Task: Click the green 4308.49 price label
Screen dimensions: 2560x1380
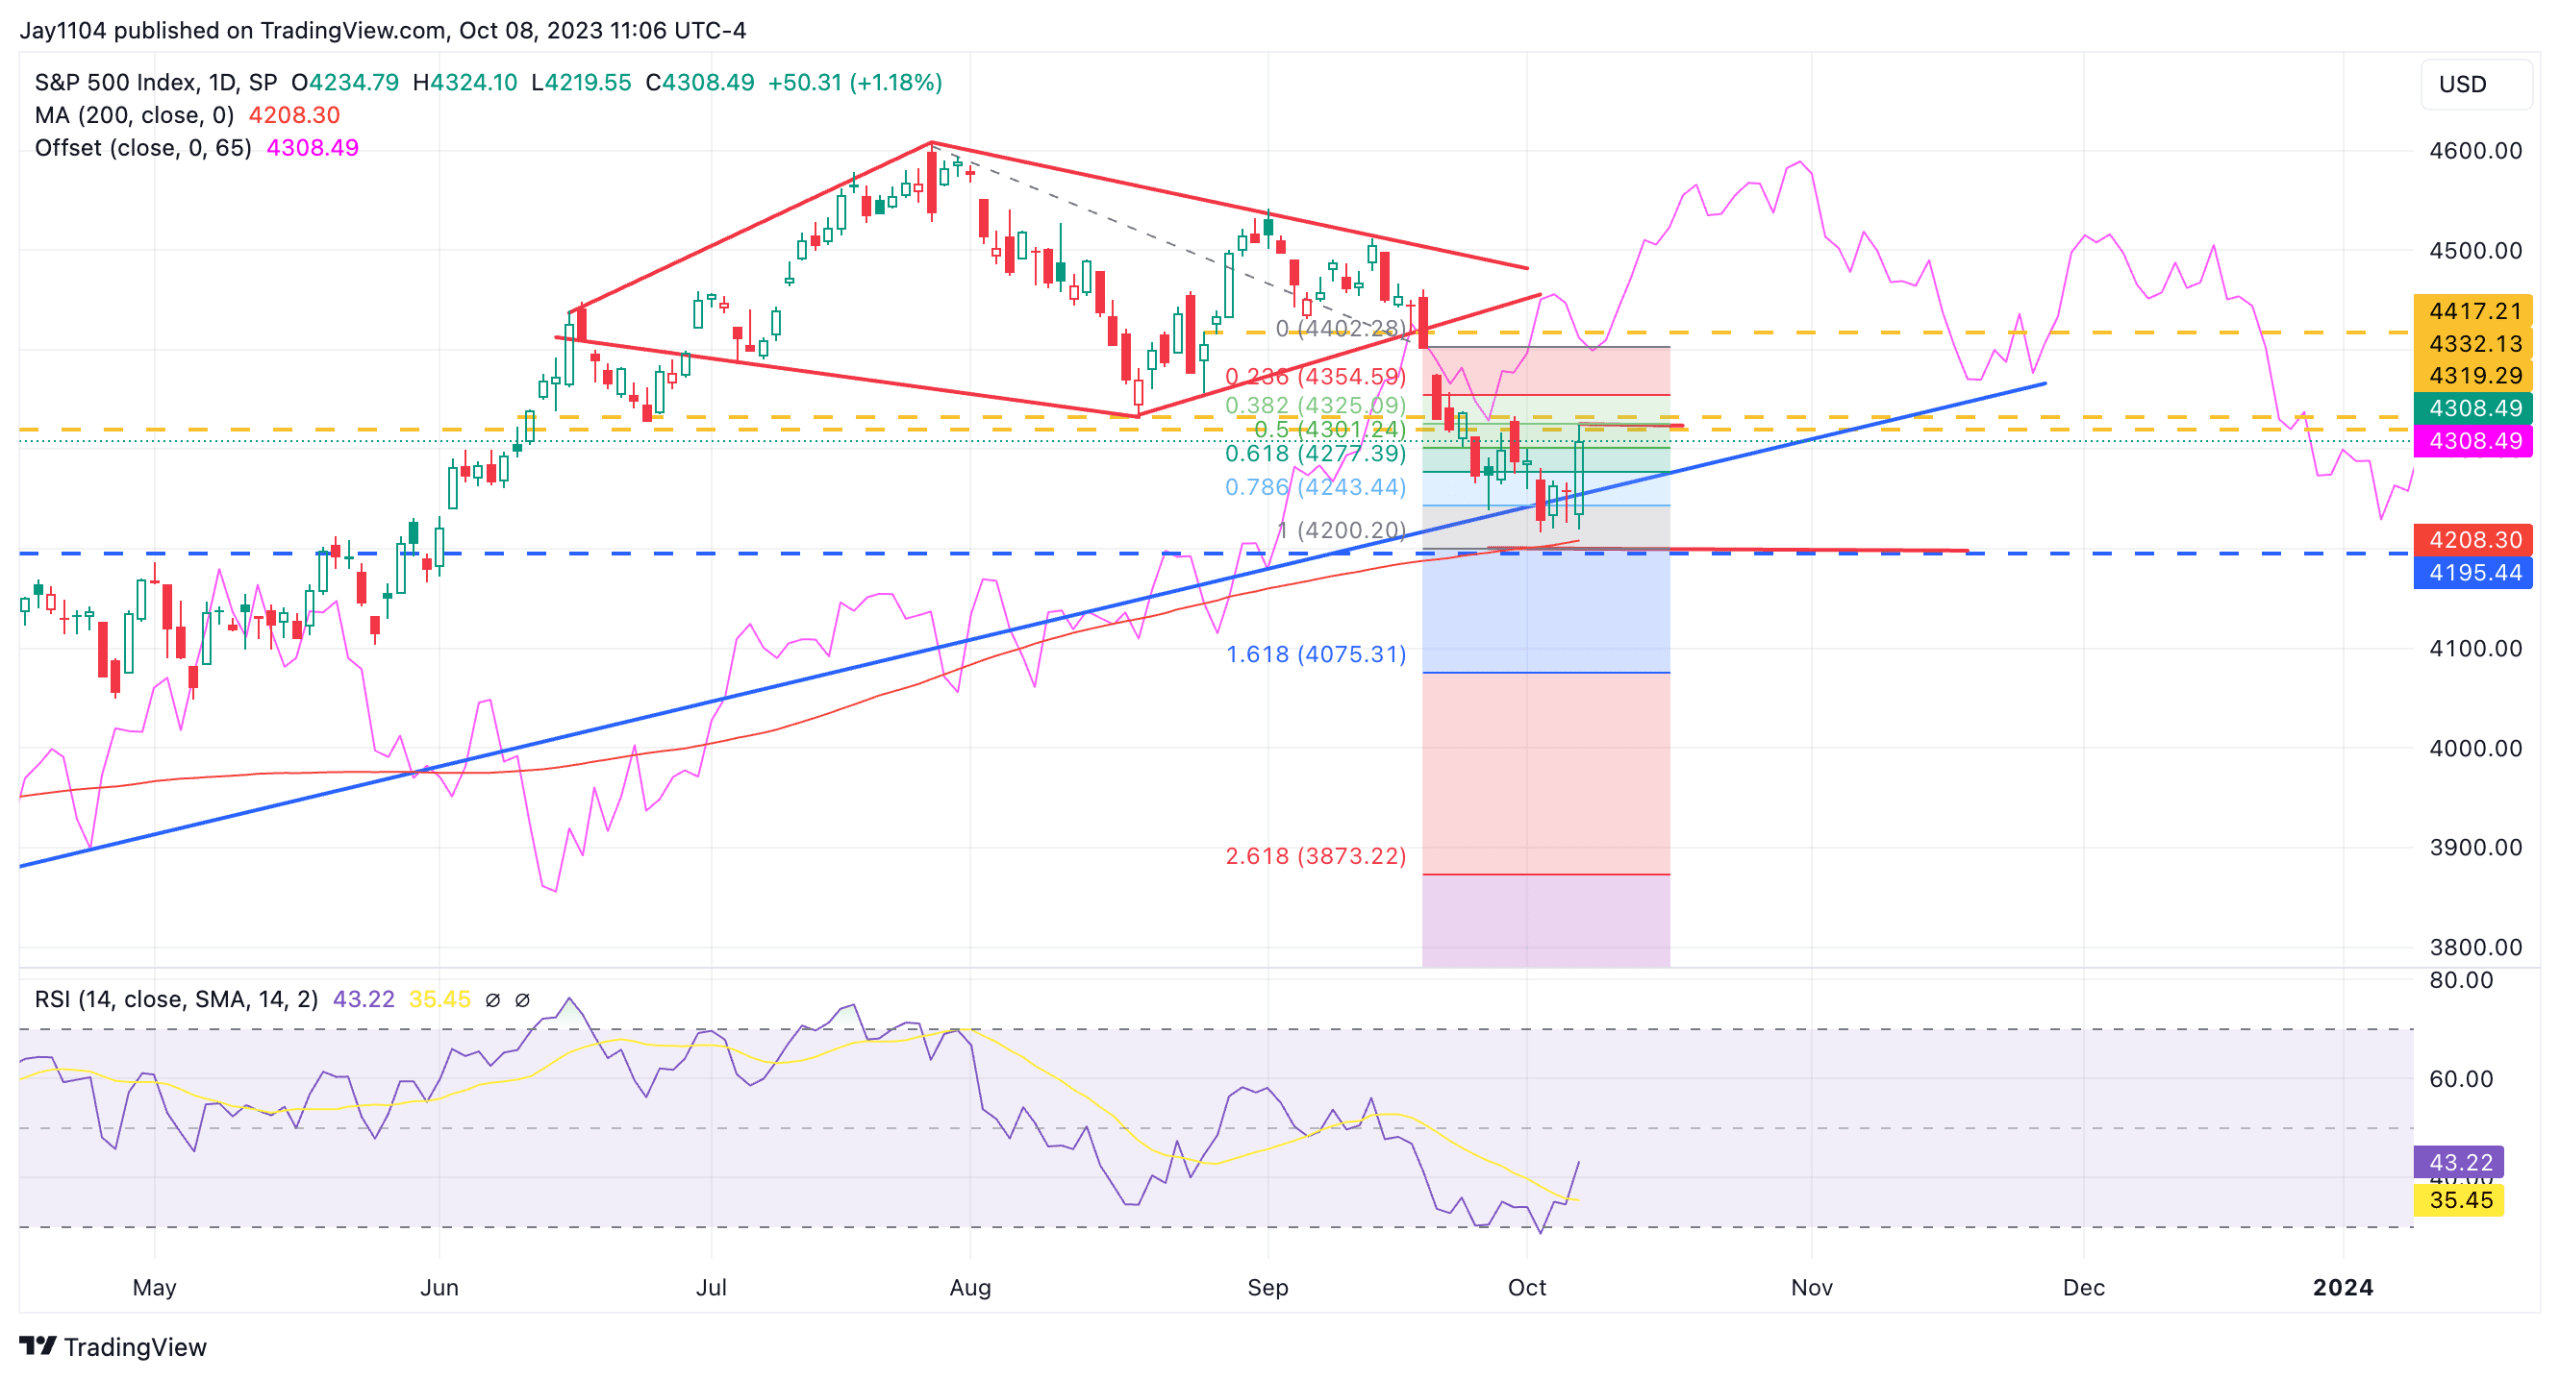Action: [2473, 407]
